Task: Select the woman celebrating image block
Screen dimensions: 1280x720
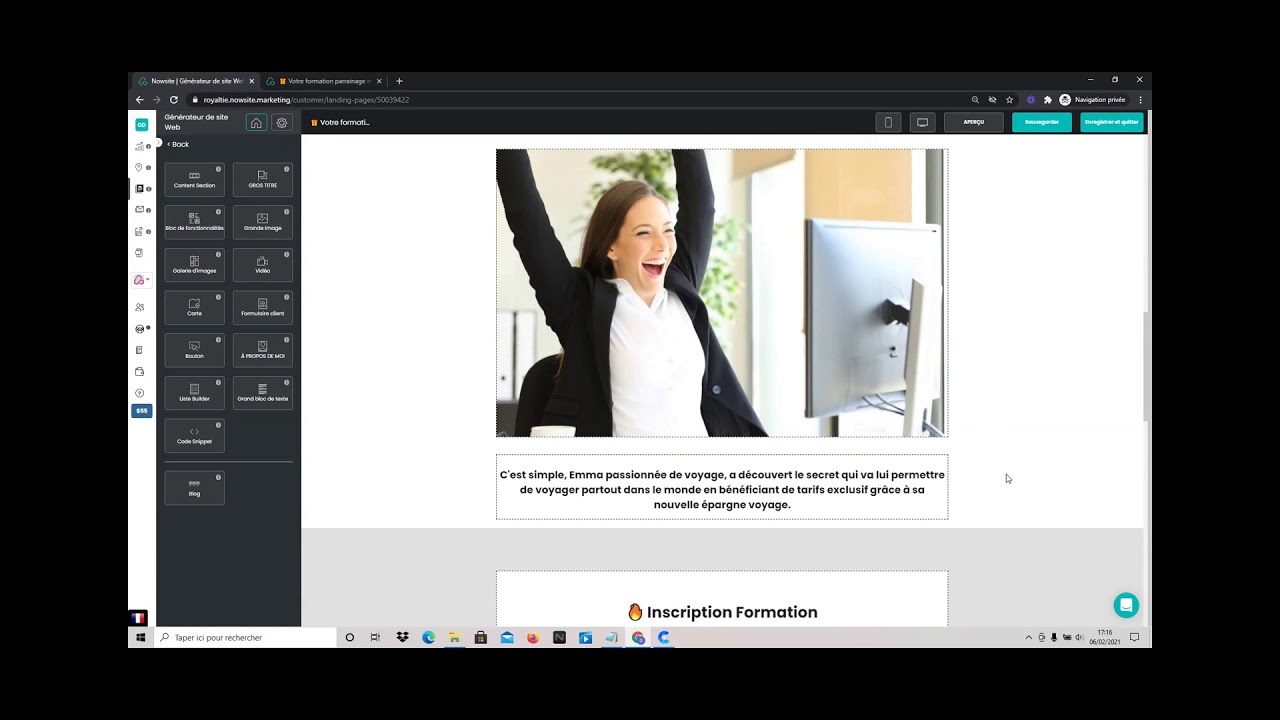Action: pos(722,293)
